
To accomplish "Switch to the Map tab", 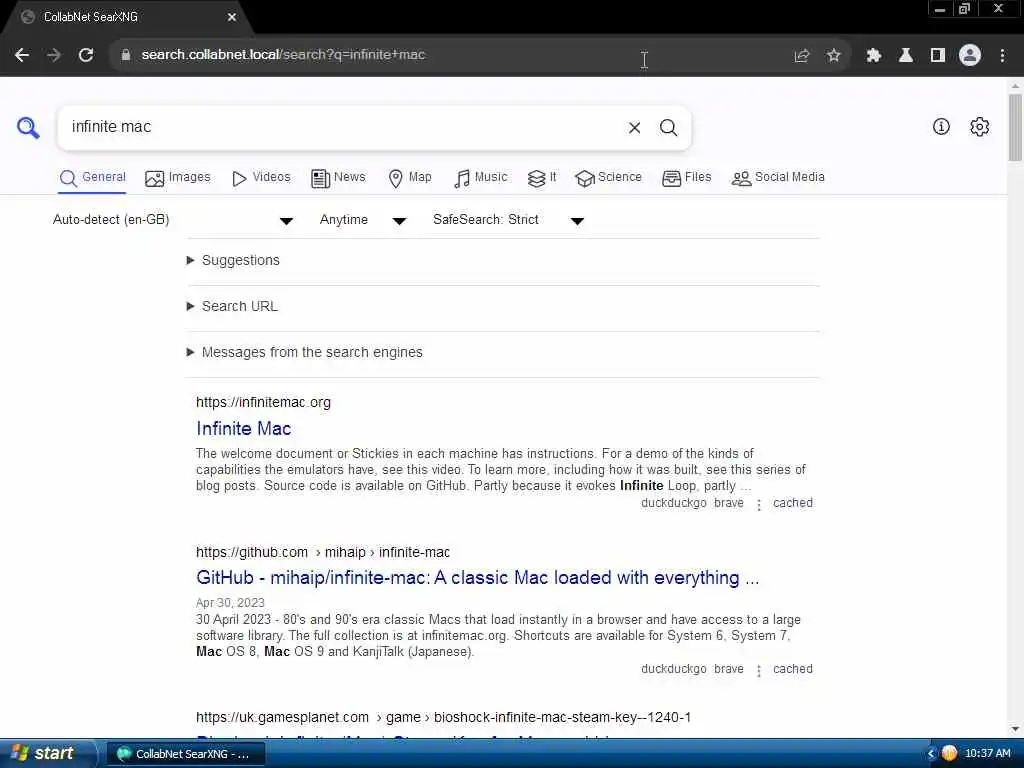I will 410,178.
